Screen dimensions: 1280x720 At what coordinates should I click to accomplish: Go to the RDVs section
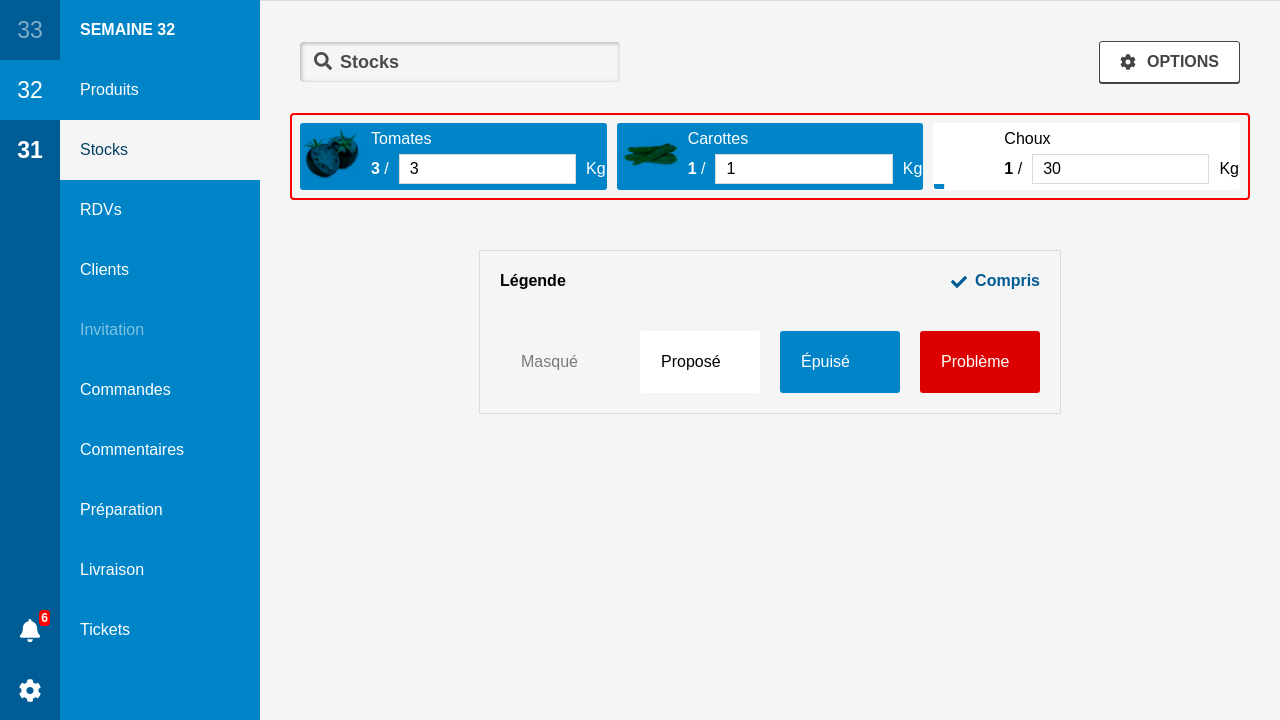click(x=101, y=210)
